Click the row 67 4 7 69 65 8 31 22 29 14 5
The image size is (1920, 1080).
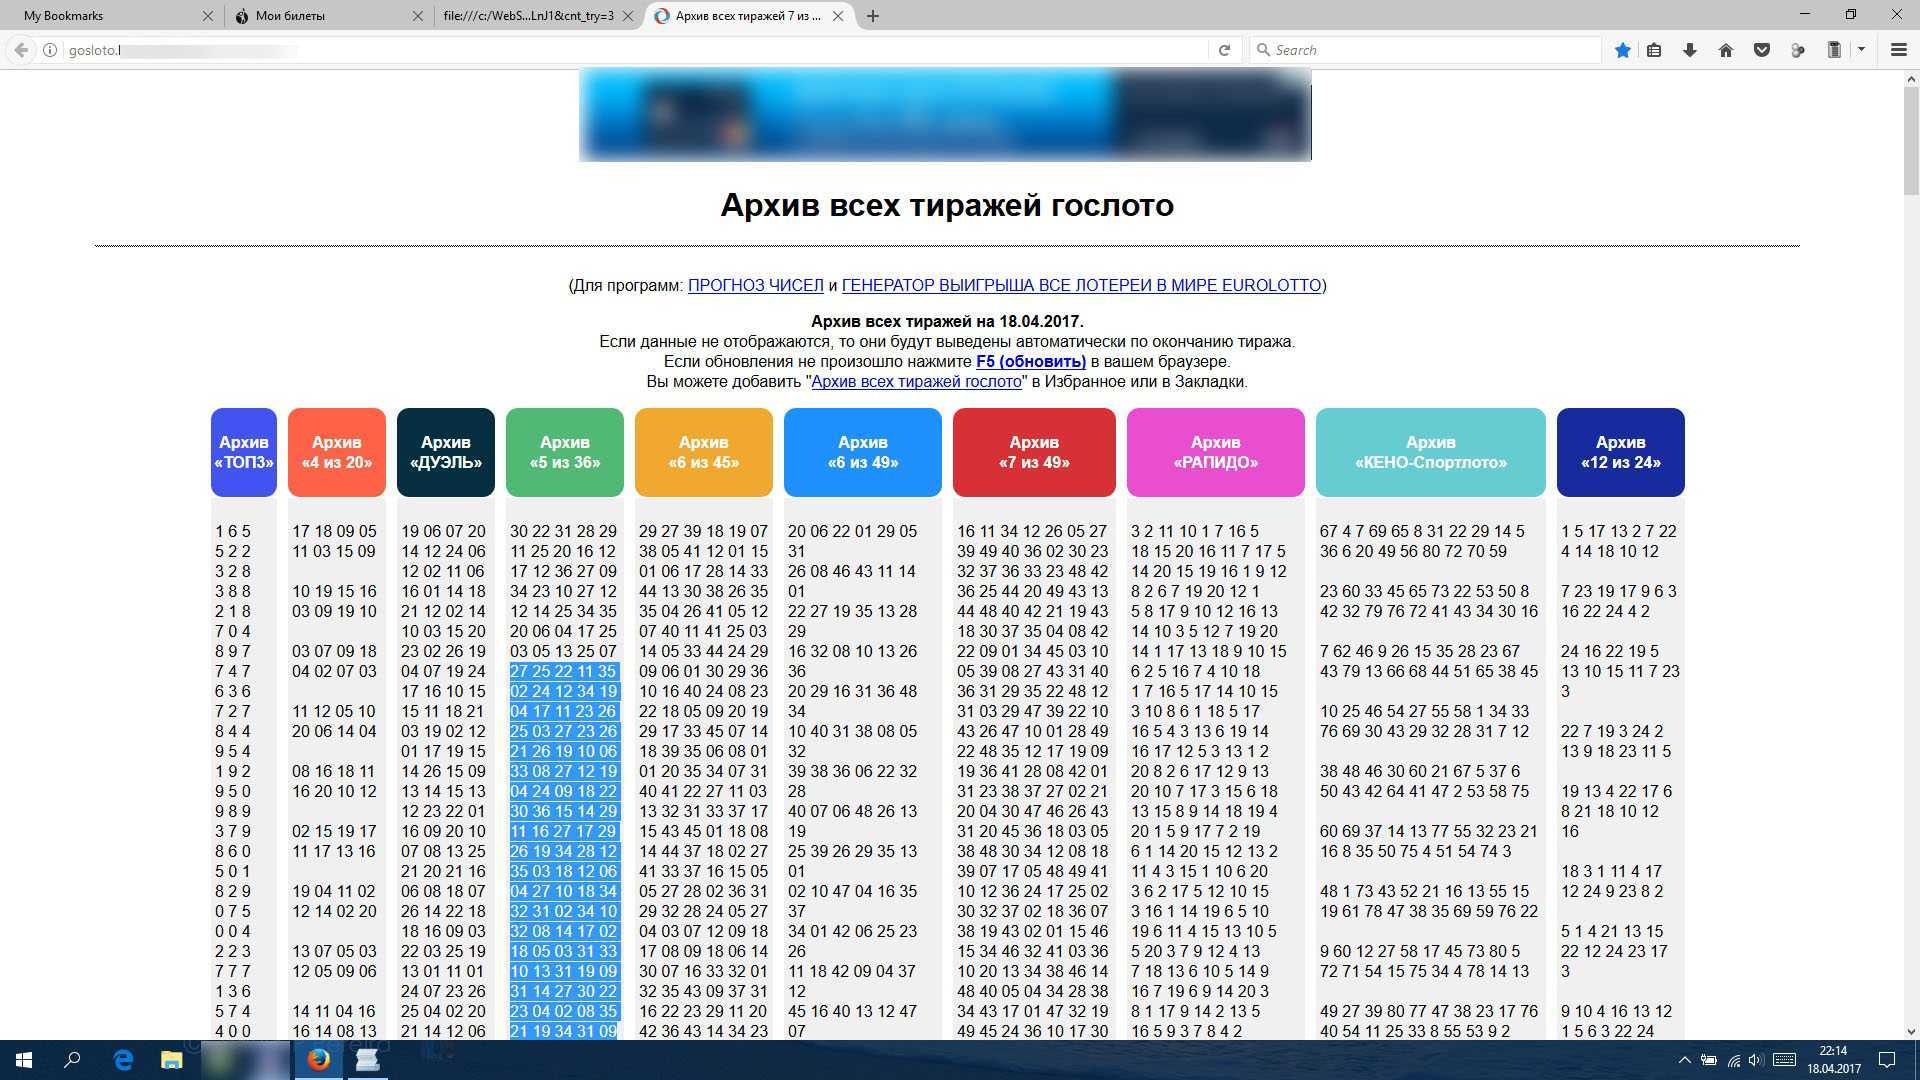coord(1422,532)
